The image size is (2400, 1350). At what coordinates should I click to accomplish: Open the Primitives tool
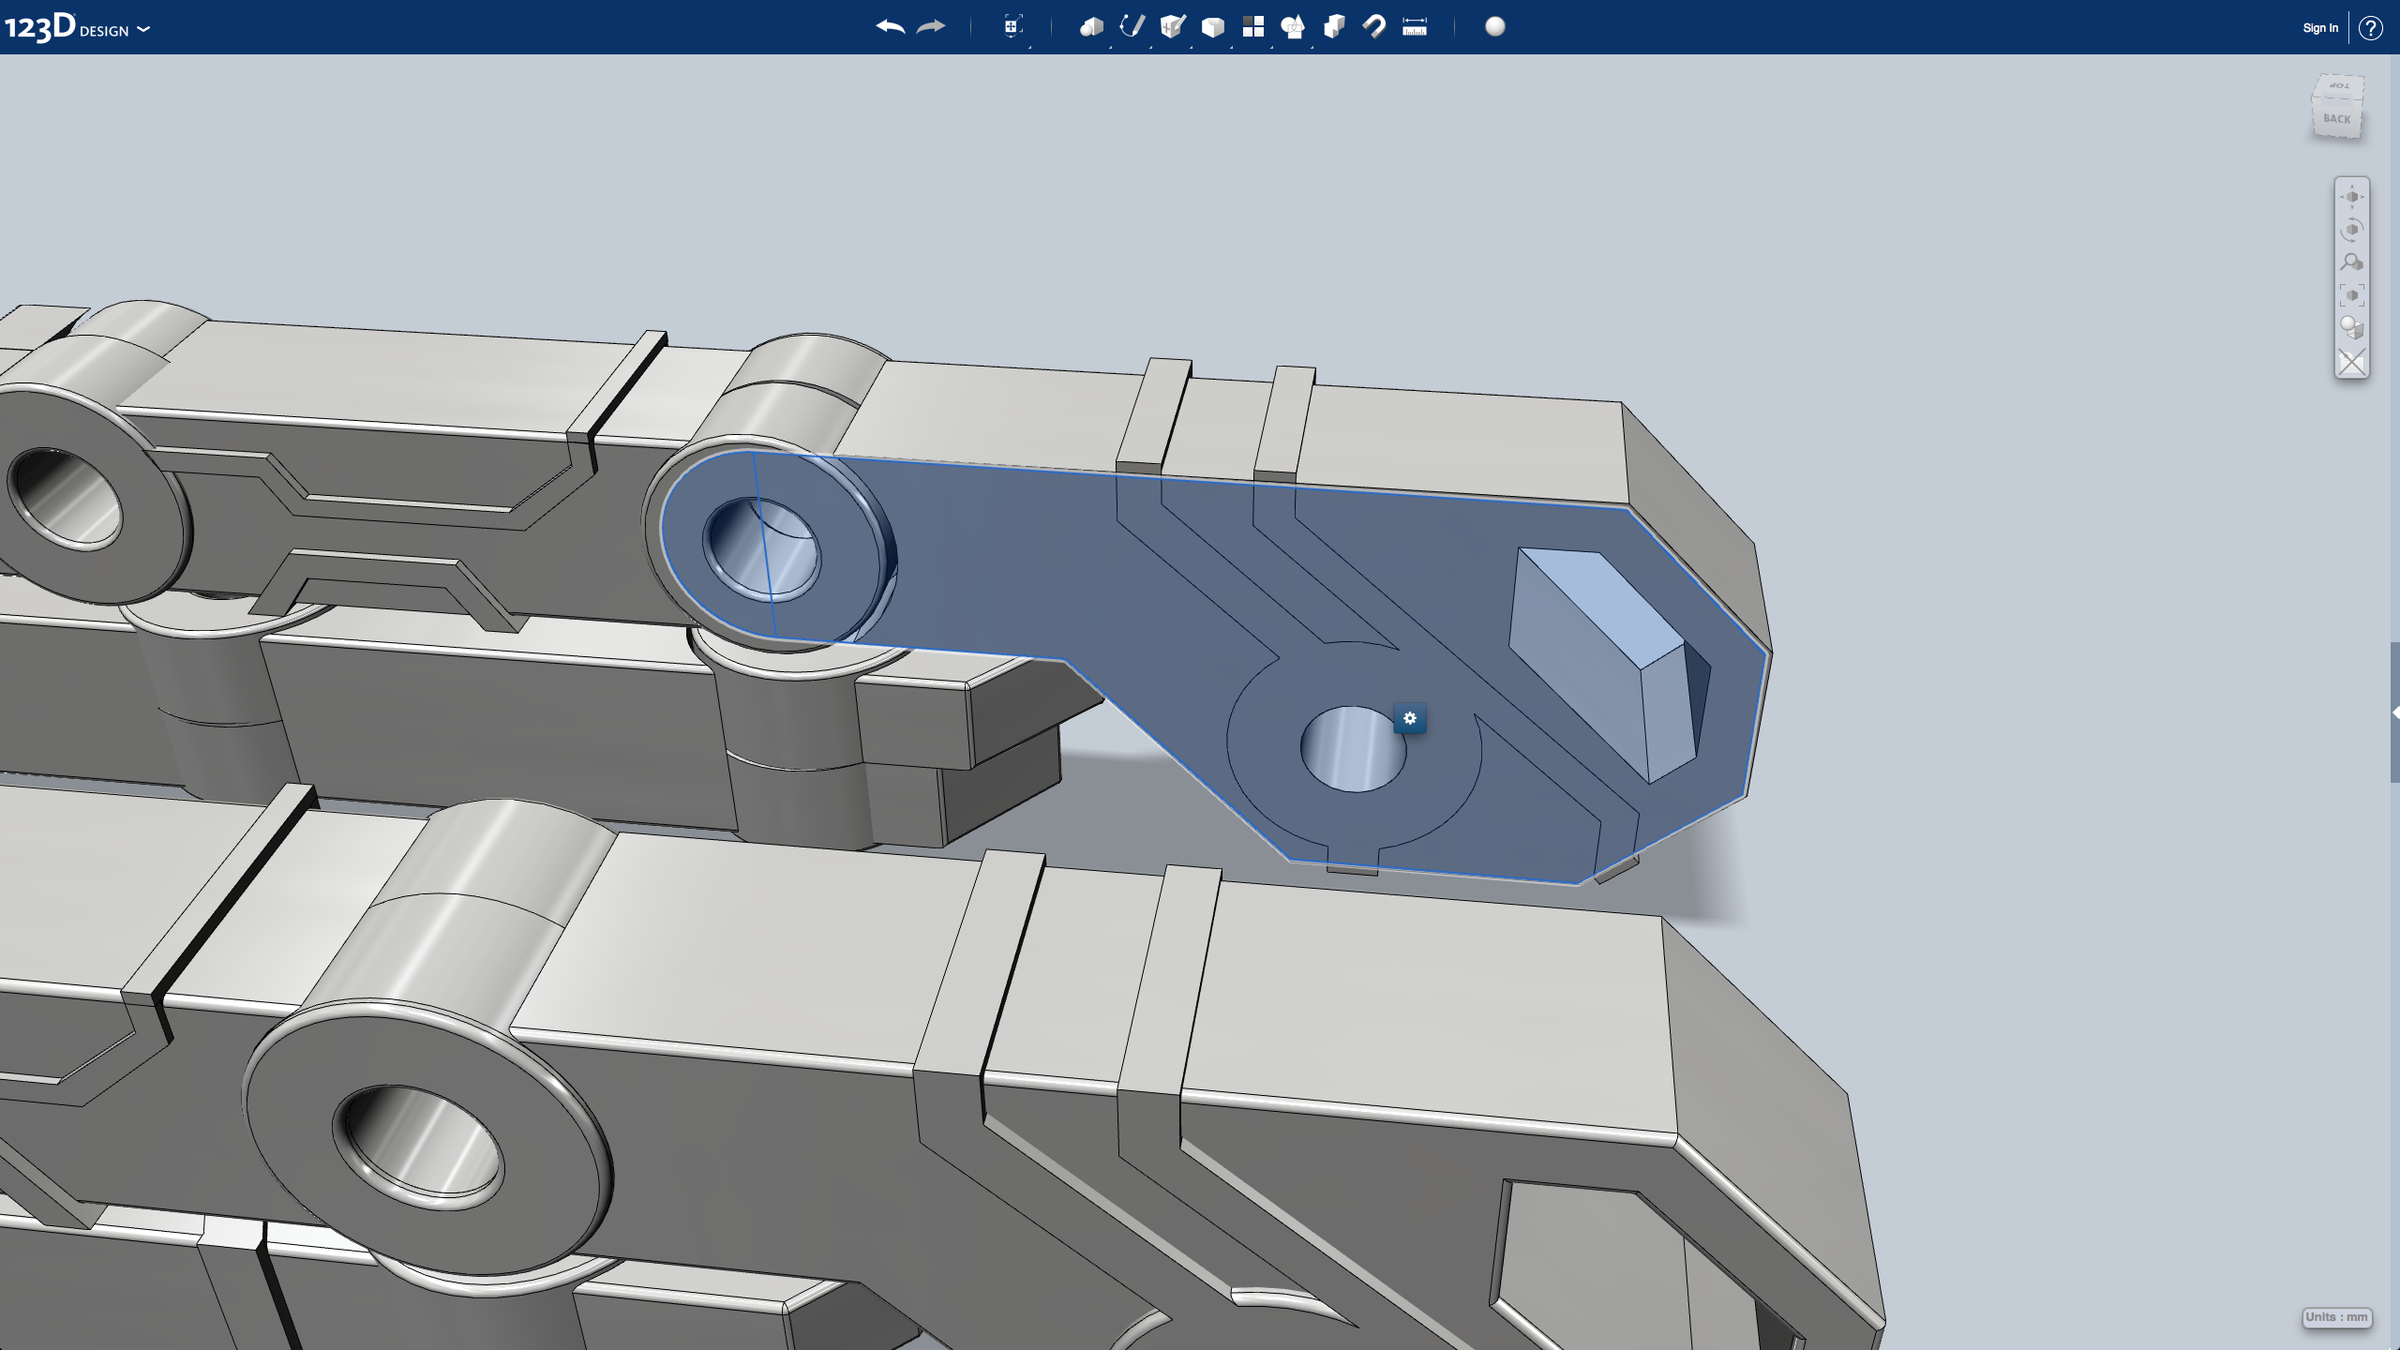click(1092, 27)
